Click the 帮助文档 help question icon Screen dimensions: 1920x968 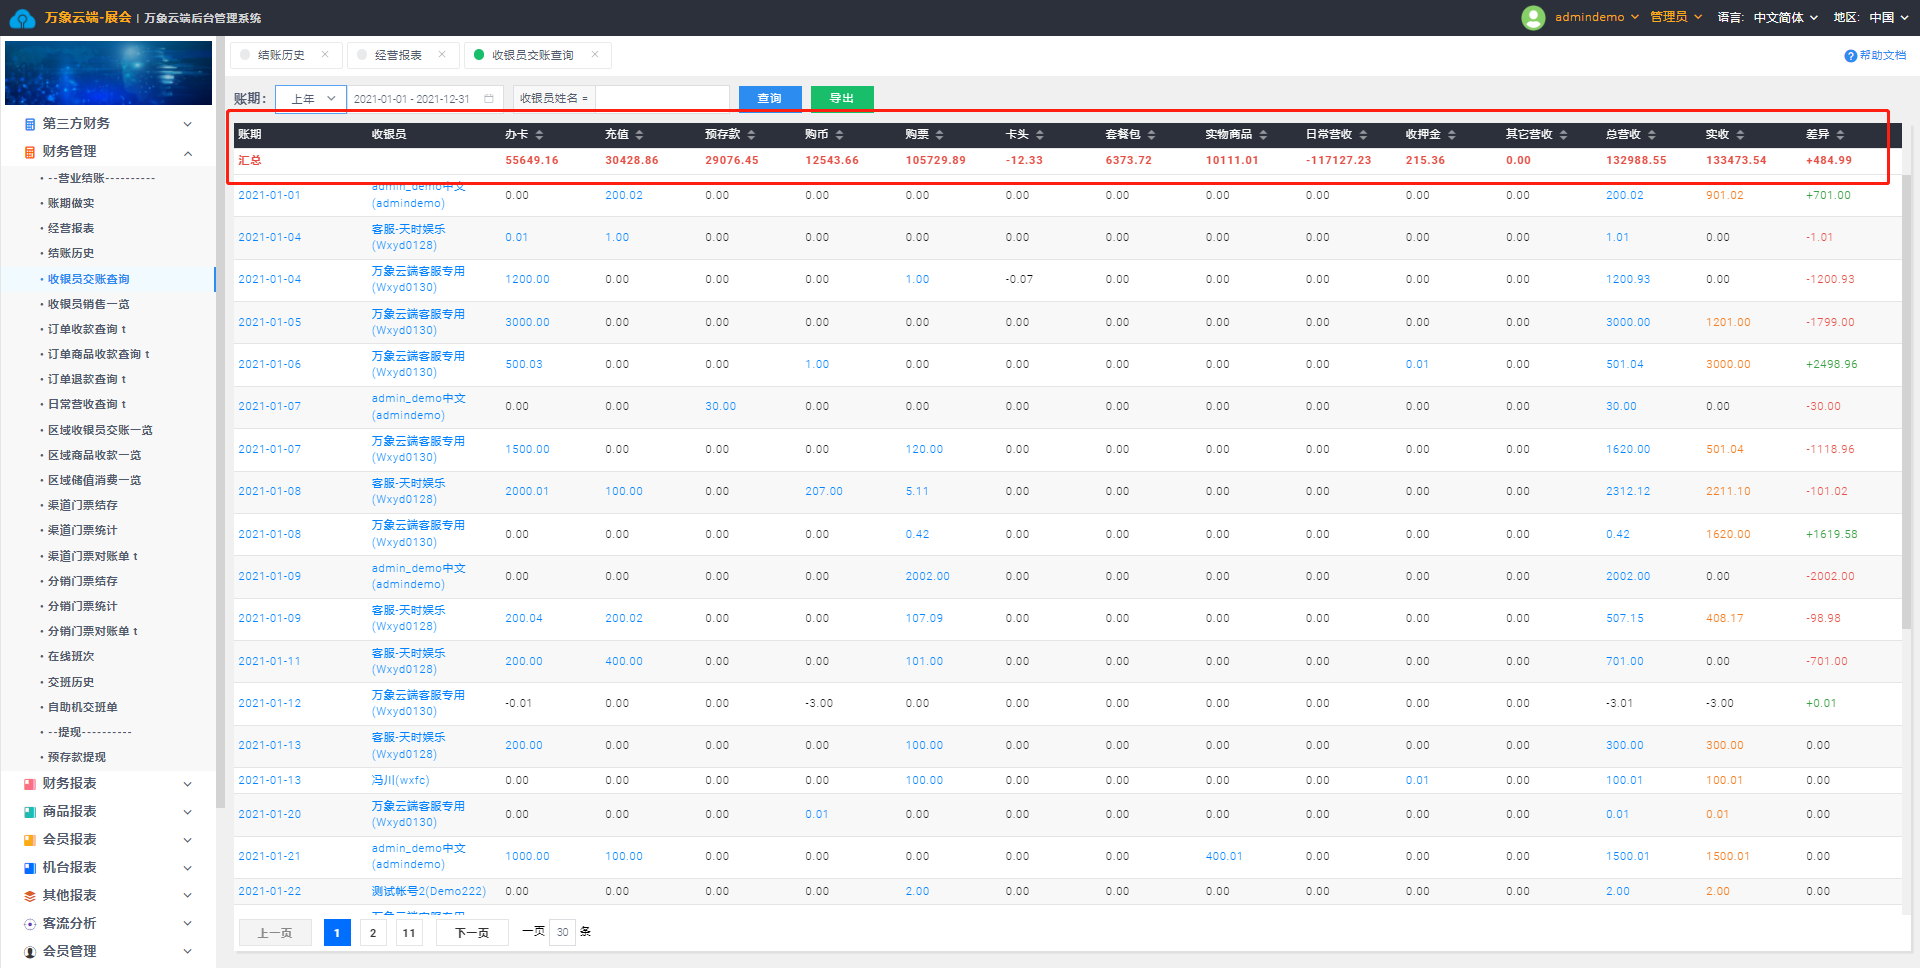click(x=1850, y=56)
